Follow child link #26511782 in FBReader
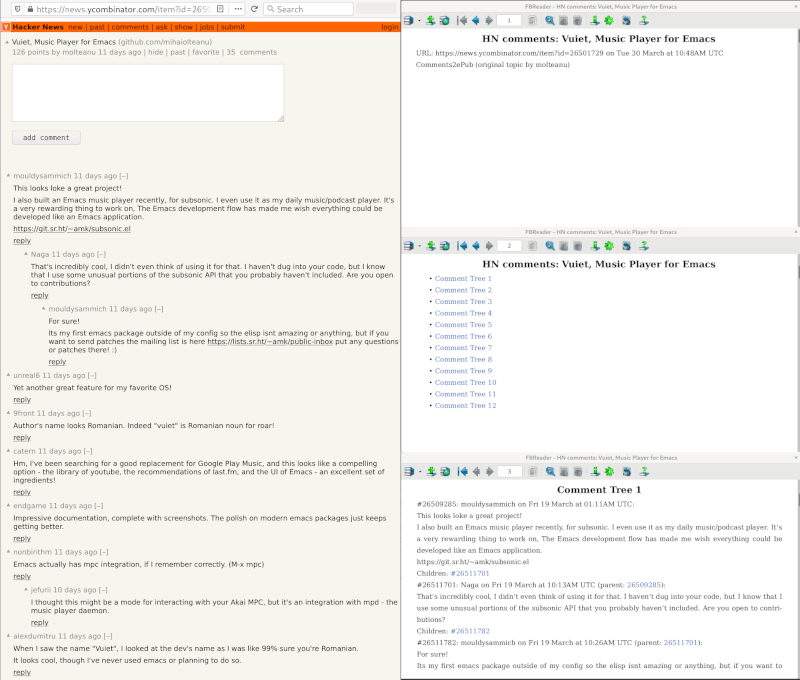This screenshot has width=800, height=680. (x=470, y=631)
